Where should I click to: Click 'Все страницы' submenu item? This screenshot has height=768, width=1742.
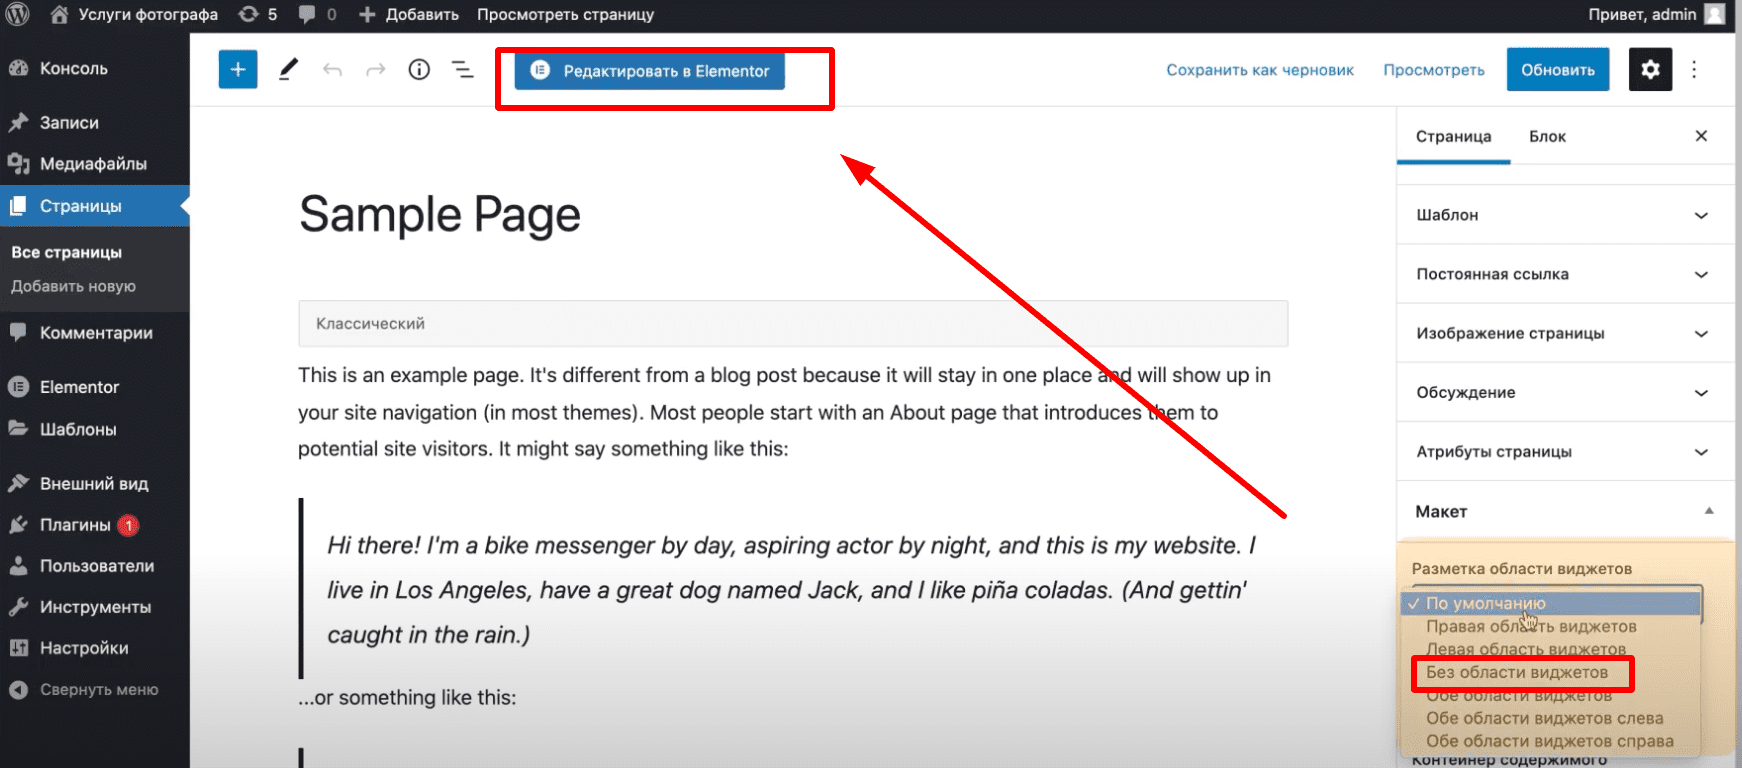[67, 252]
